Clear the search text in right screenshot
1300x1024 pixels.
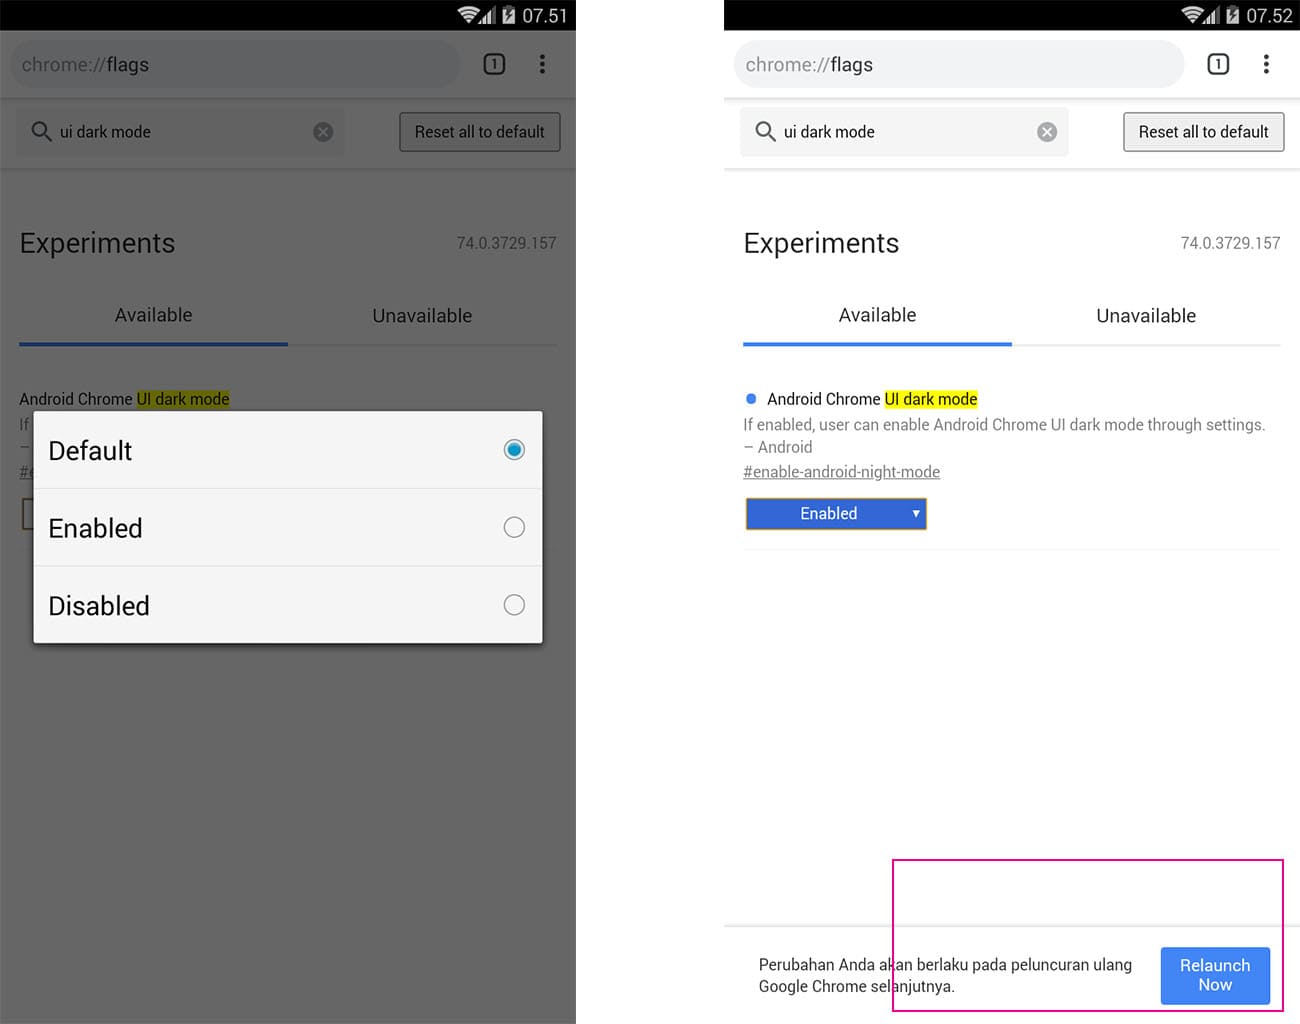(x=1047, y=132)
